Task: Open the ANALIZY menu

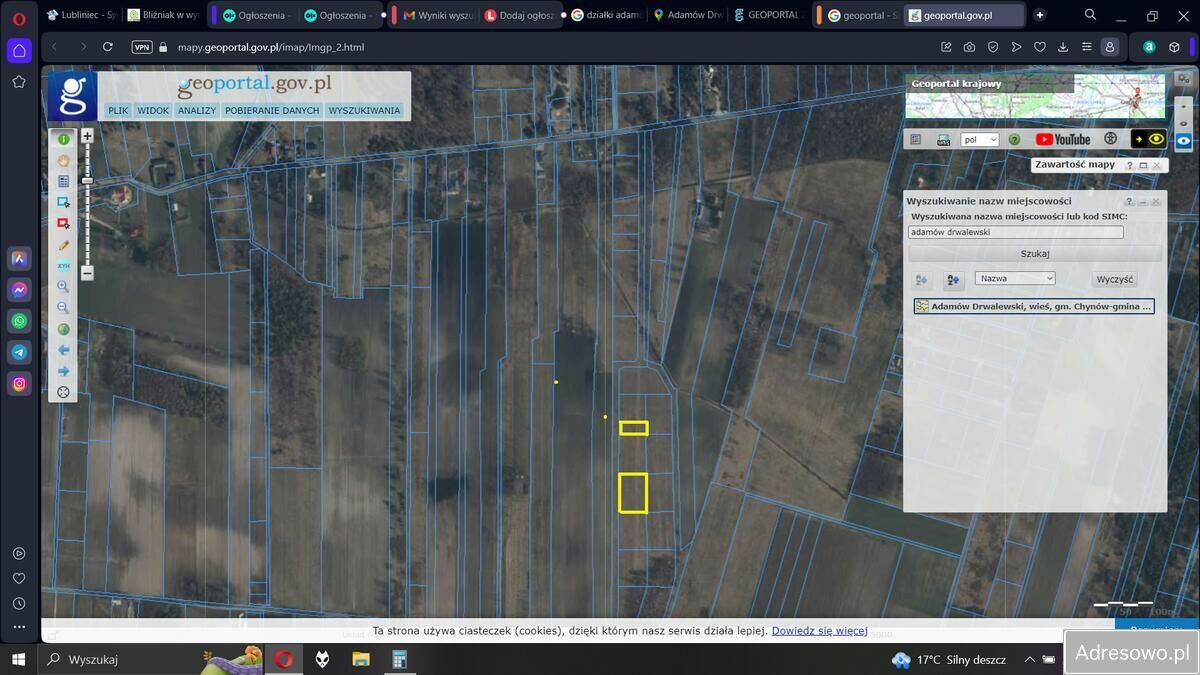Action: pyautogui.click(x=197, y=111)
